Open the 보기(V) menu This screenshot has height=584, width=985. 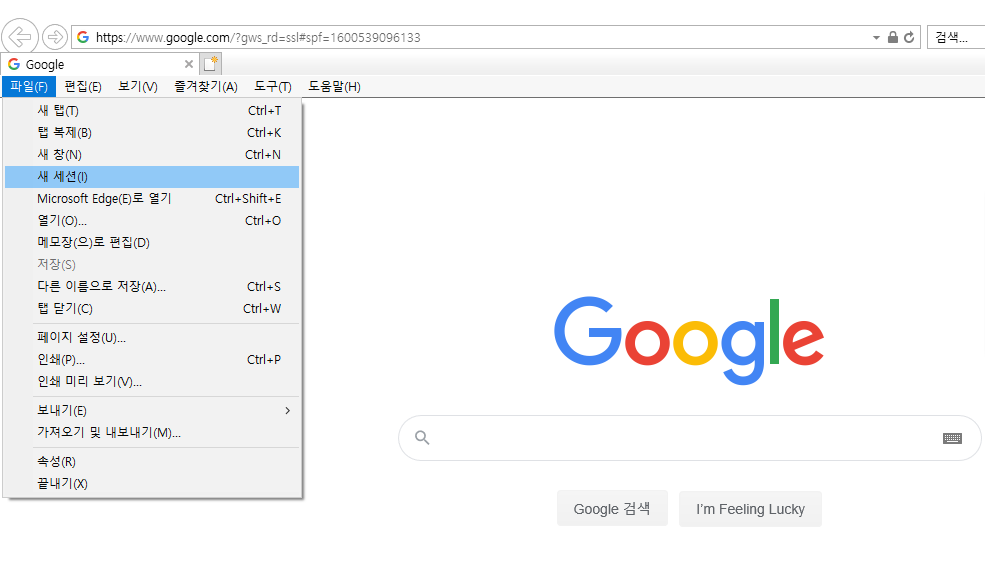pos(138,87)
